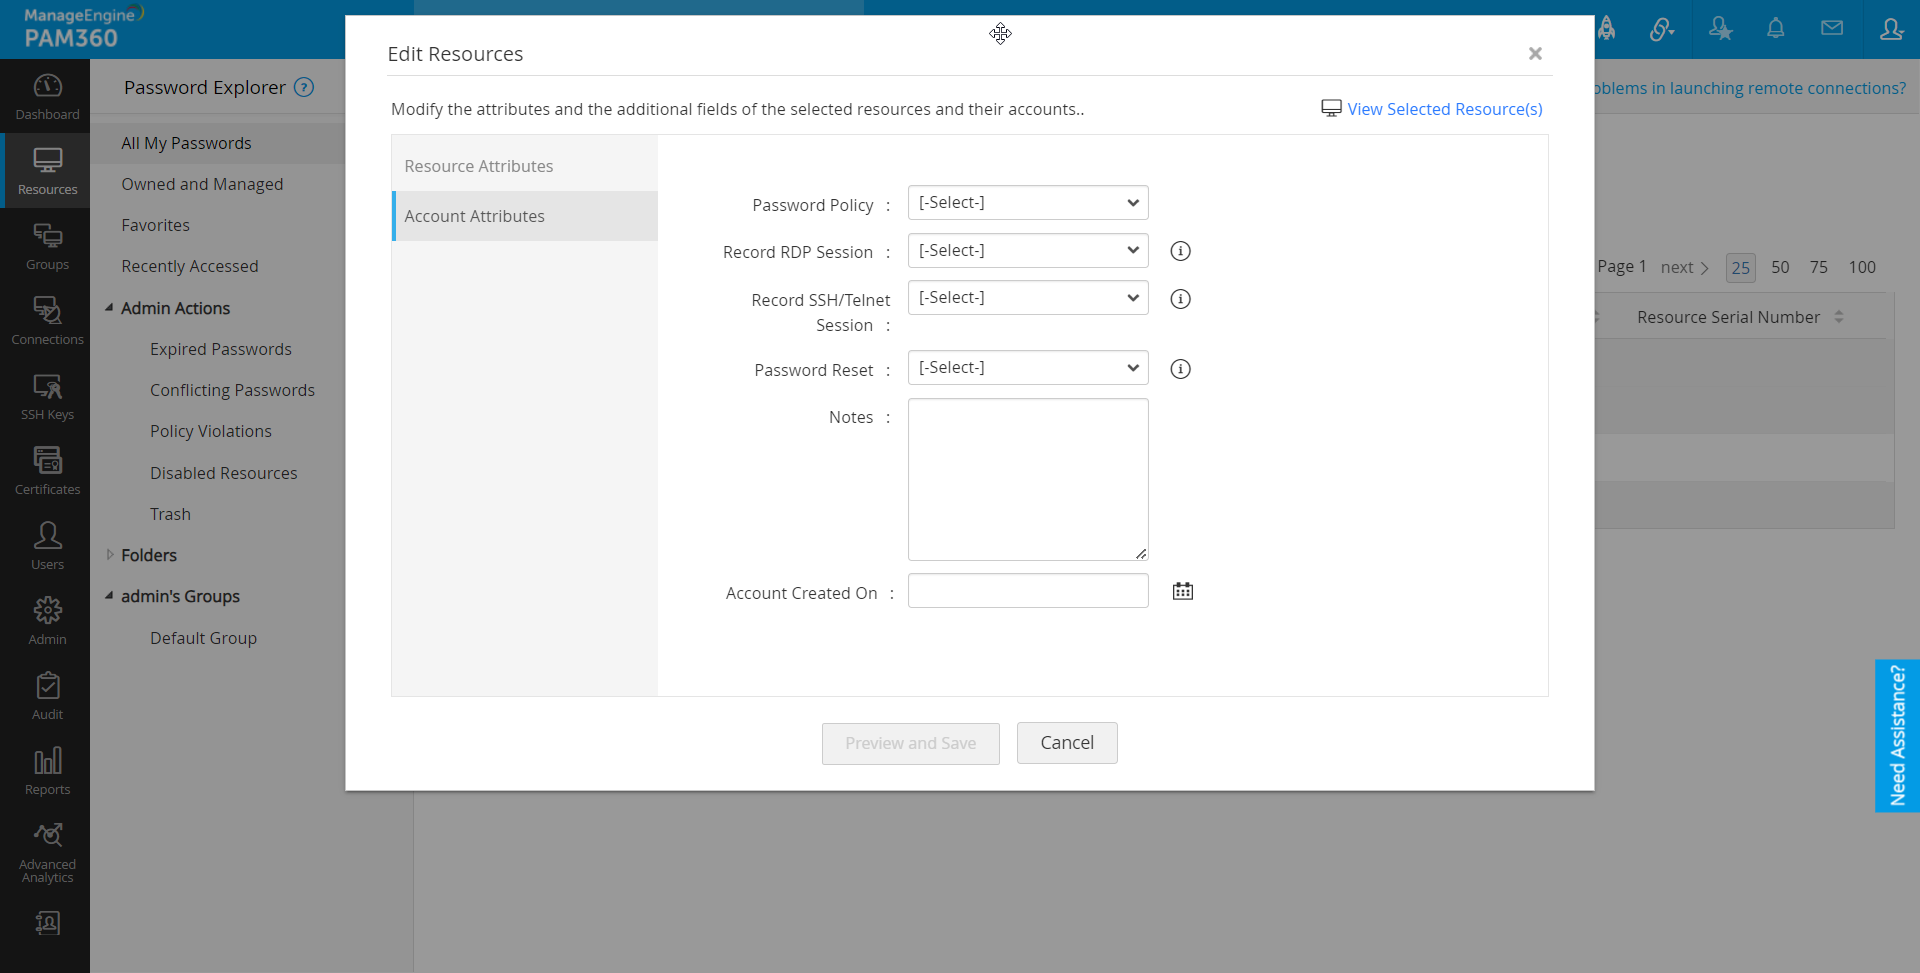Open the Record SSH/Telnet Session dropdown
Image resolution: width=1920 pixels, height=973 pixels.
click(1028, 298)
